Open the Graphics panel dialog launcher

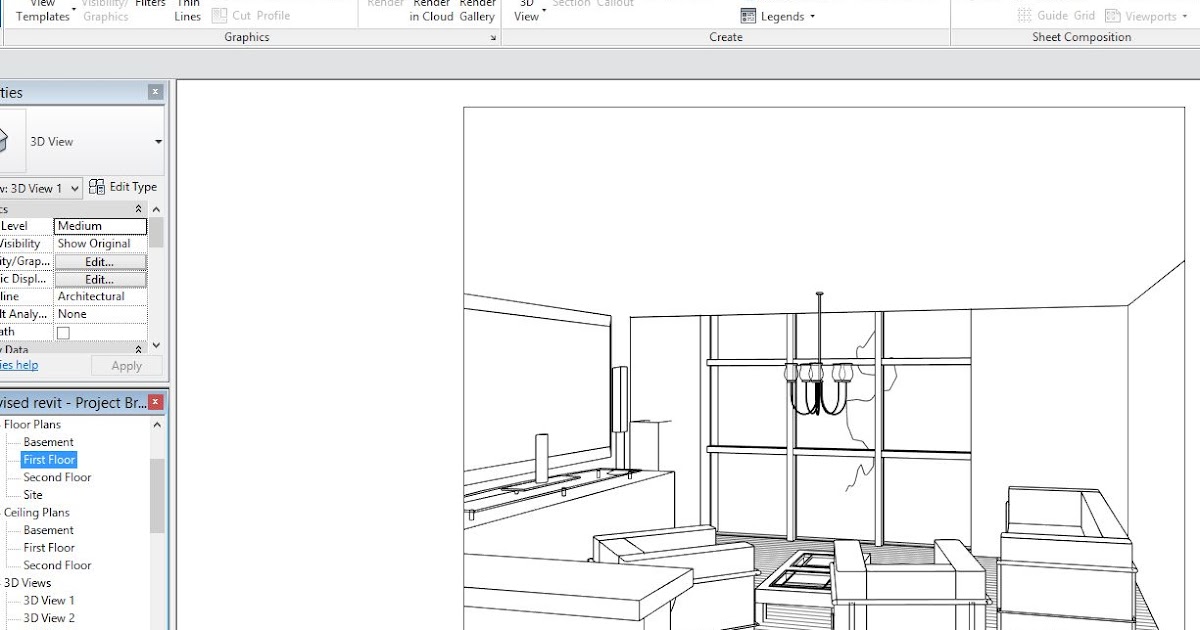[491, 37]
